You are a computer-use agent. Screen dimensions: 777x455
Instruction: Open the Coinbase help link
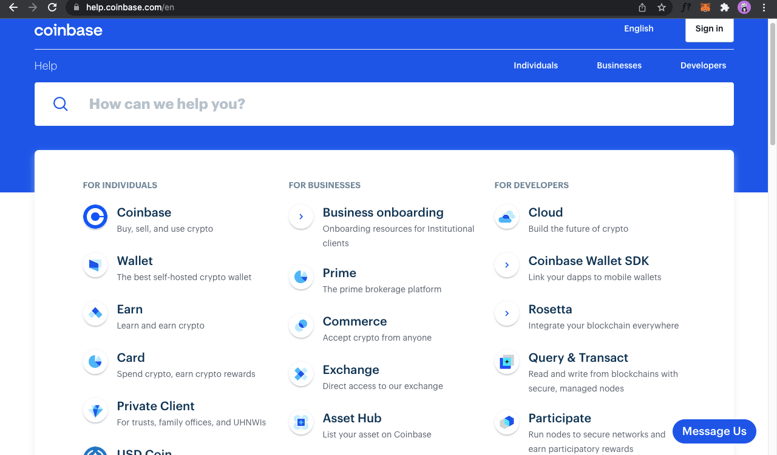144,212
